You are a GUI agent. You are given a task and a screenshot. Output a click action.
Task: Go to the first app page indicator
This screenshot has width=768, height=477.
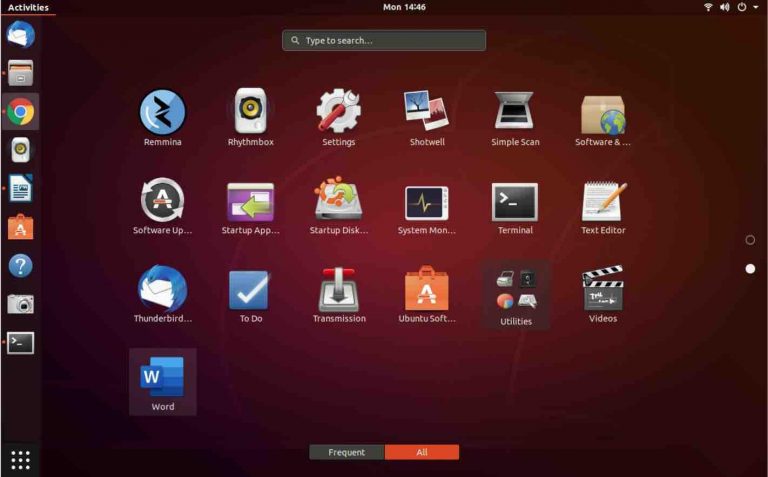coord(750,240)
